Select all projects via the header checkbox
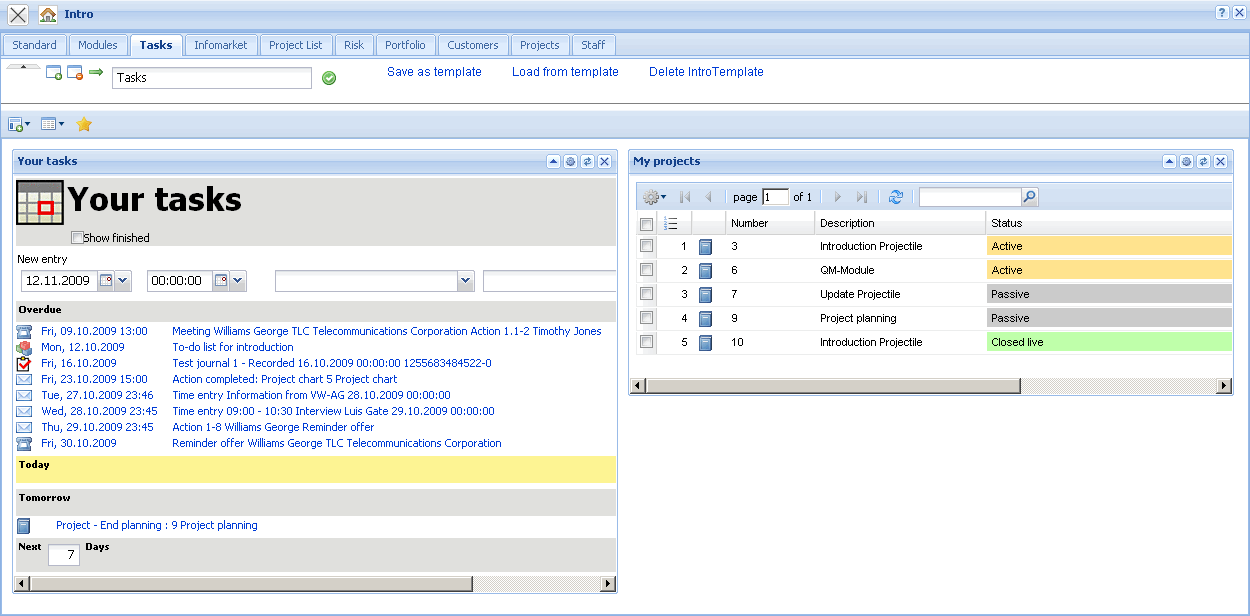 pyautogui.click(x=646, y=223)
